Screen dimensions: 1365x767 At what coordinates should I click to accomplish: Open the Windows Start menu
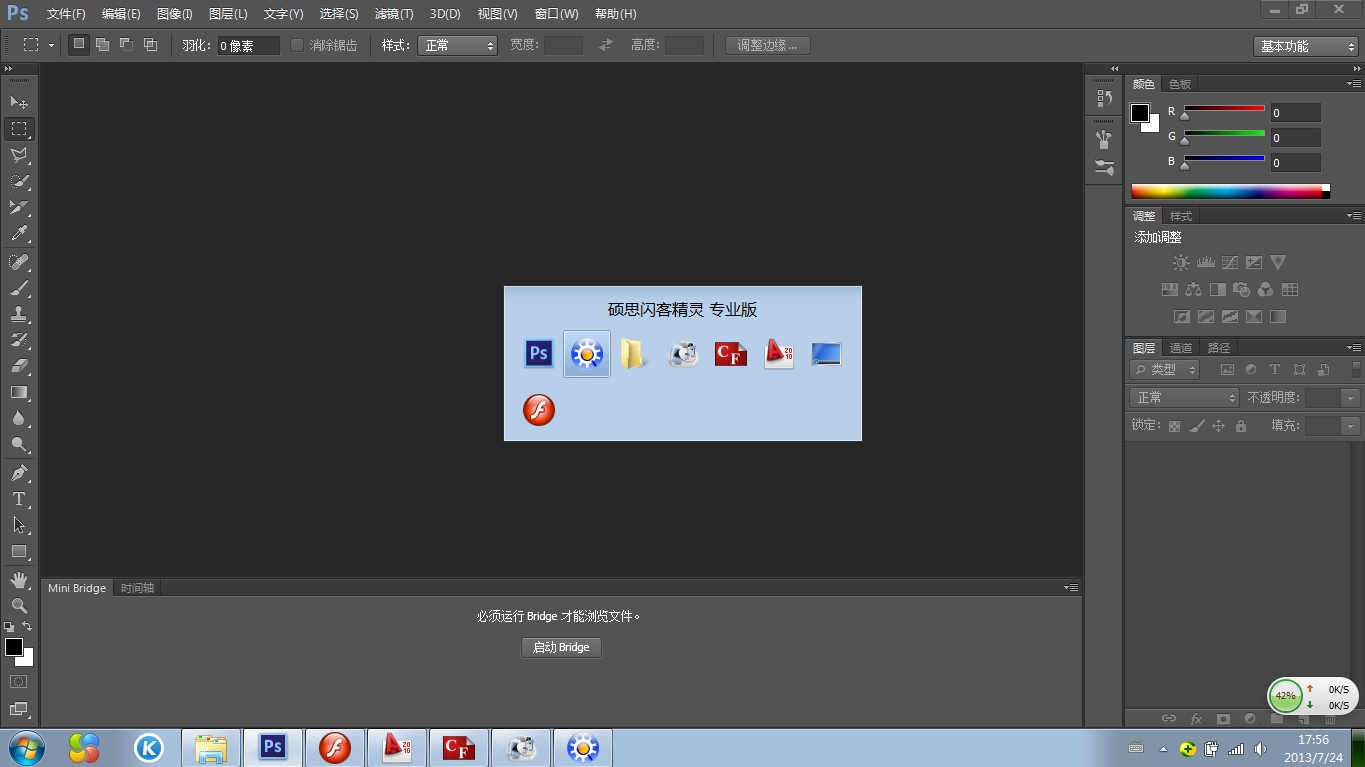[24, 747]
